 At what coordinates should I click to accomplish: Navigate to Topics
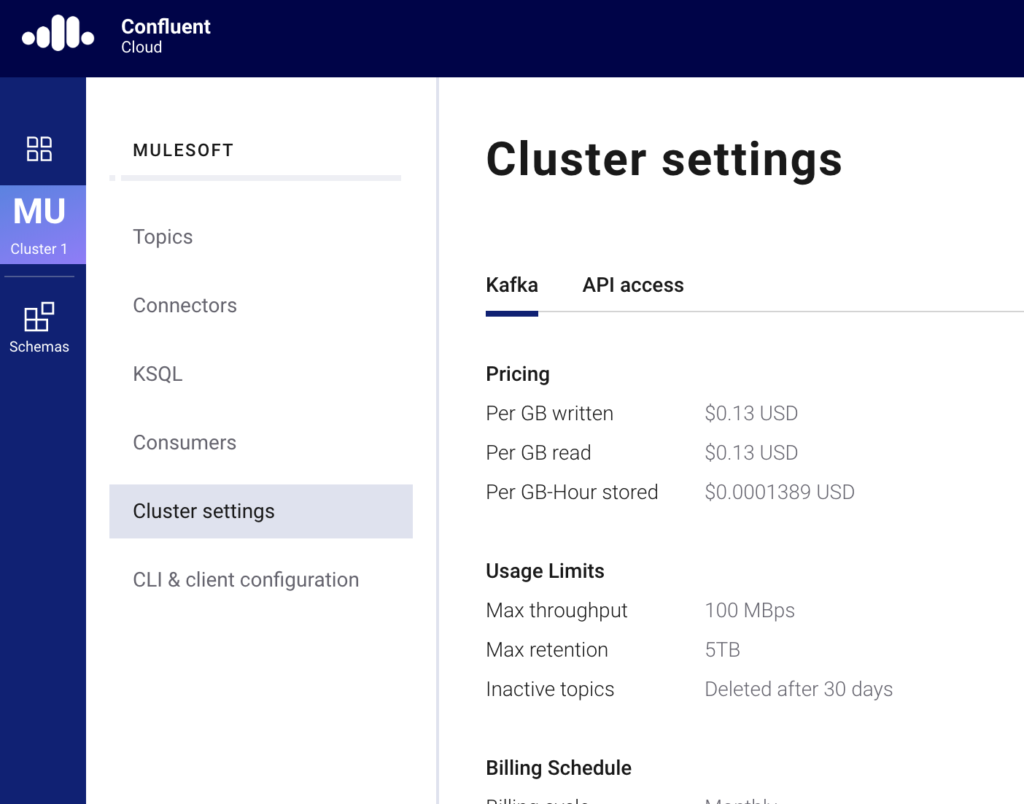(x=162, y=237)
